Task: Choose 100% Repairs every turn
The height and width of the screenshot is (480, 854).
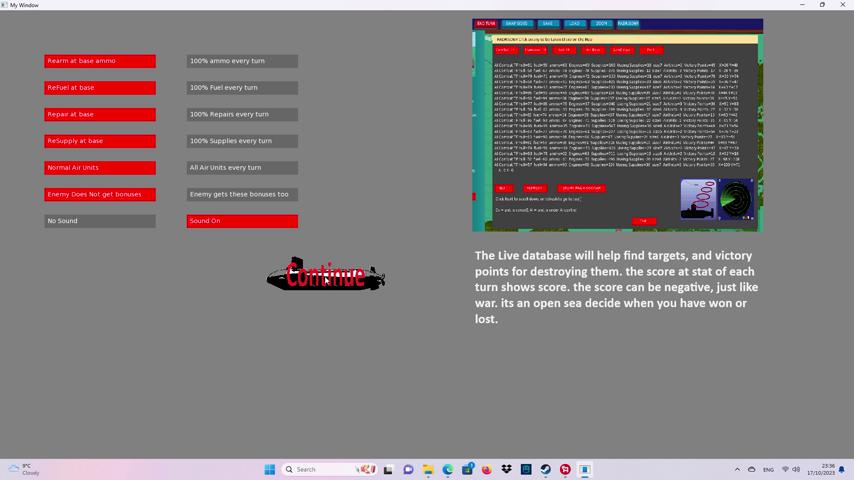Action: (x=242, y=114)
